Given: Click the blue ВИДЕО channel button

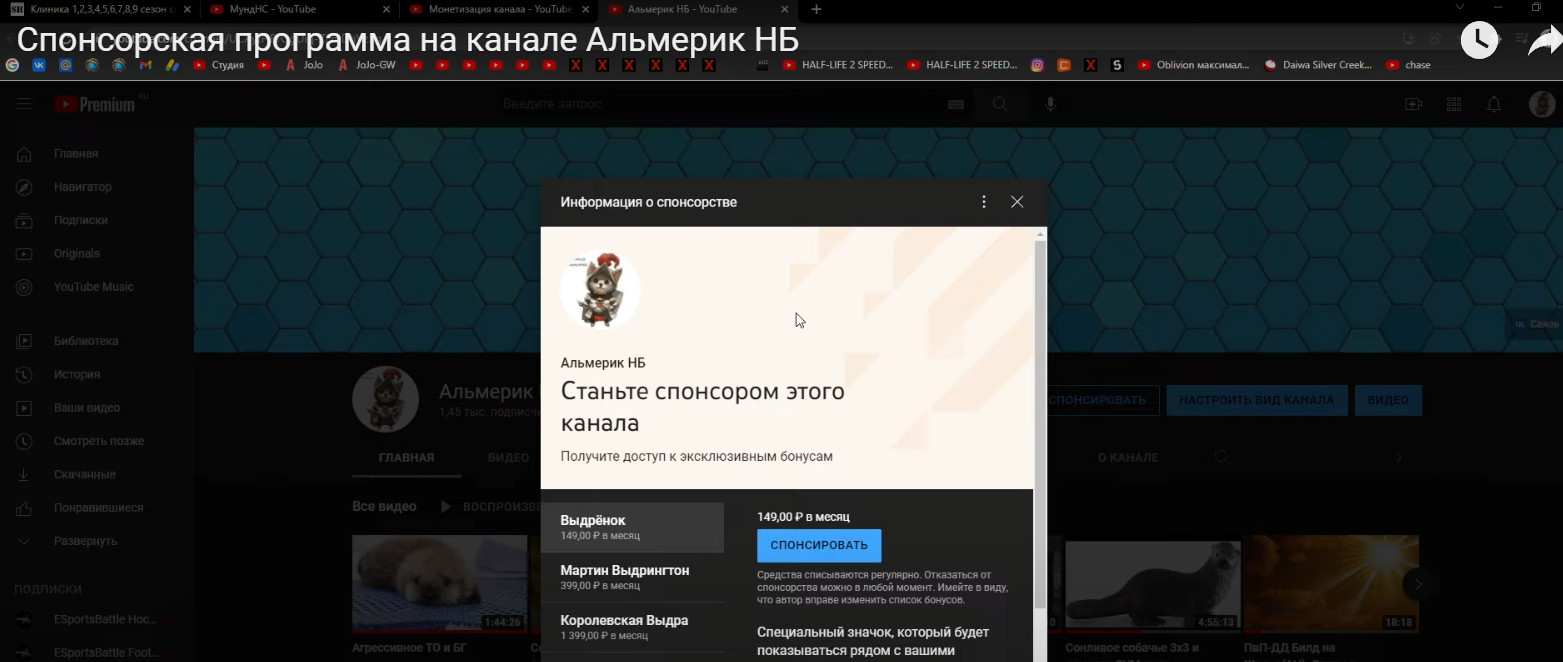Looking at the screenshot, I should [x=1388, y=400].
